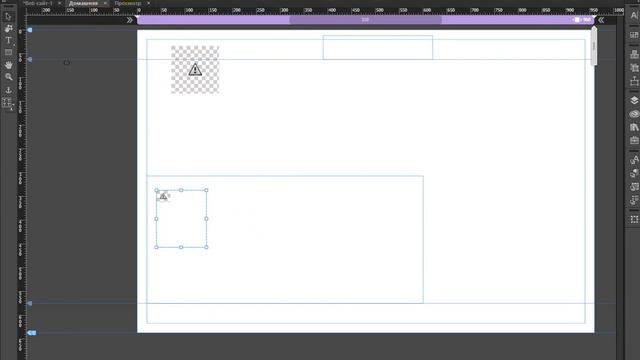Select the Crop tool below the arrow tool
640x360 pixels.
(8, 29)
